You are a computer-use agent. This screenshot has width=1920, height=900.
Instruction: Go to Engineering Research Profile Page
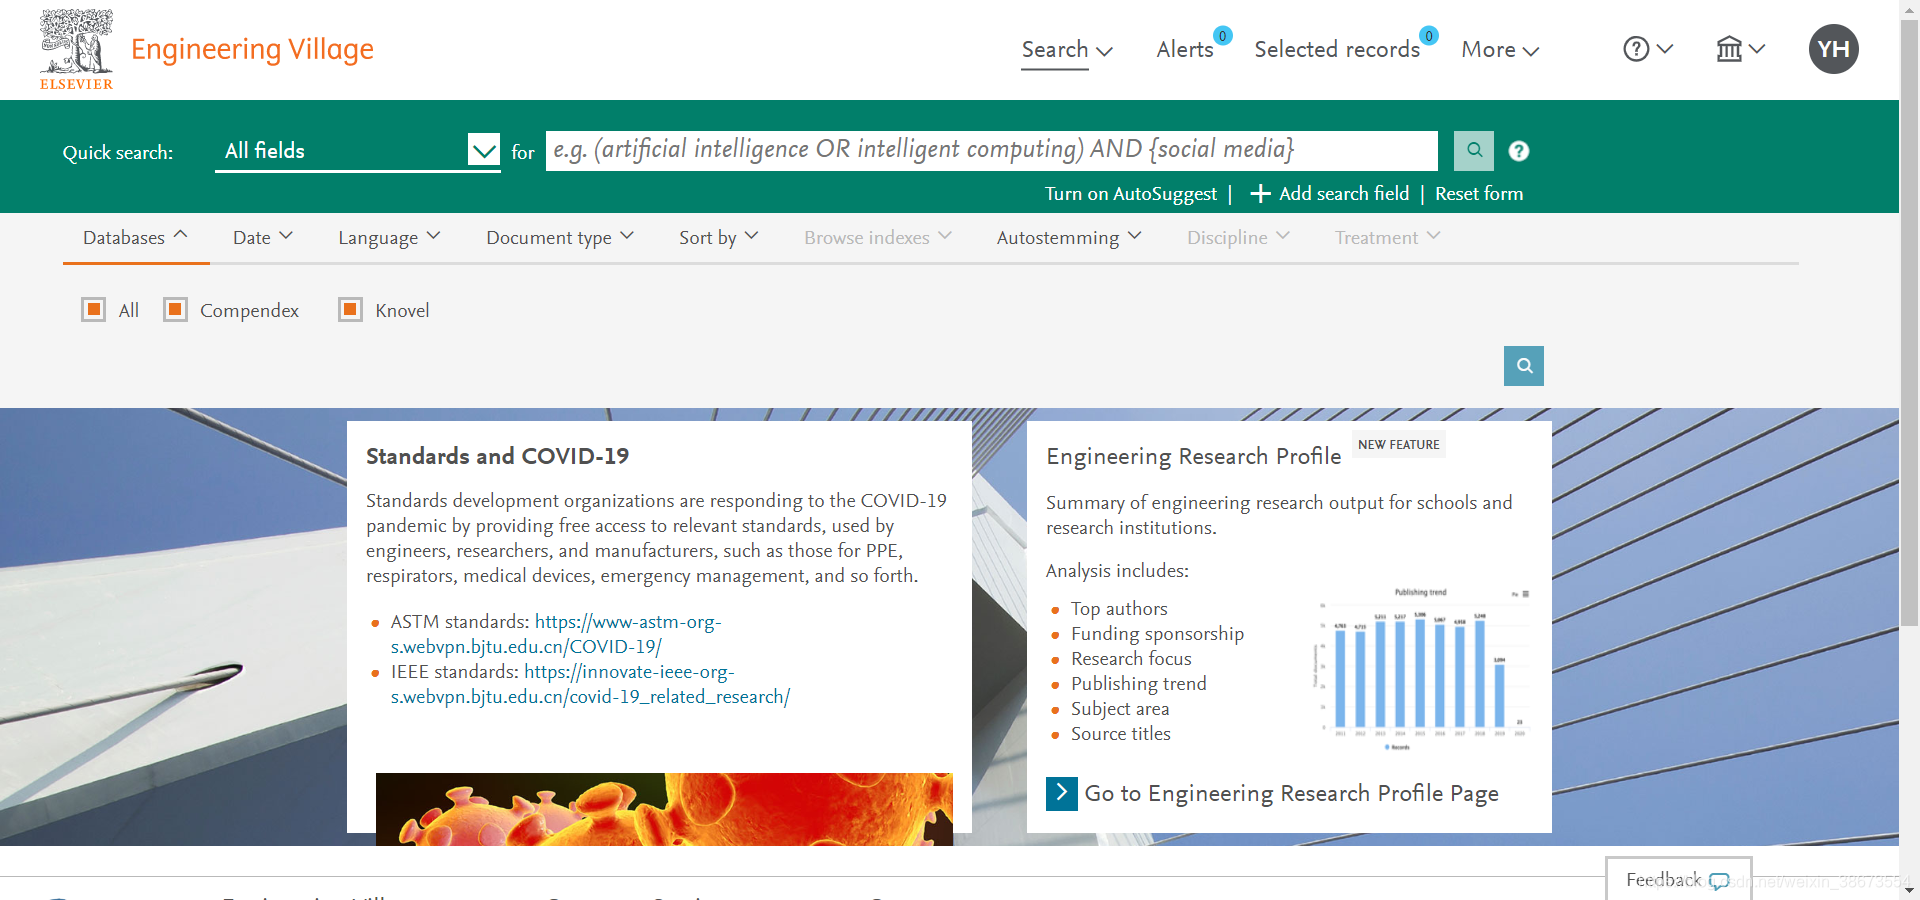(1291, 794)
